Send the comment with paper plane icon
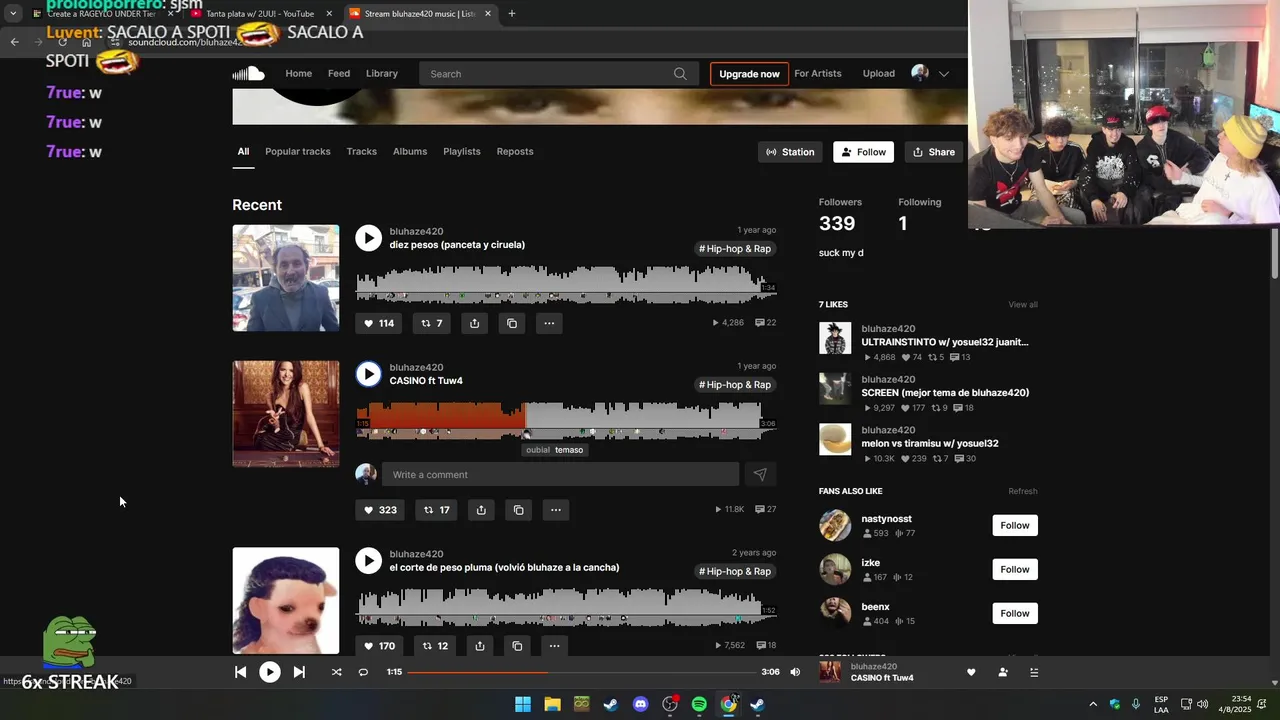The image size is (1280, 720). tap(760, 475)
